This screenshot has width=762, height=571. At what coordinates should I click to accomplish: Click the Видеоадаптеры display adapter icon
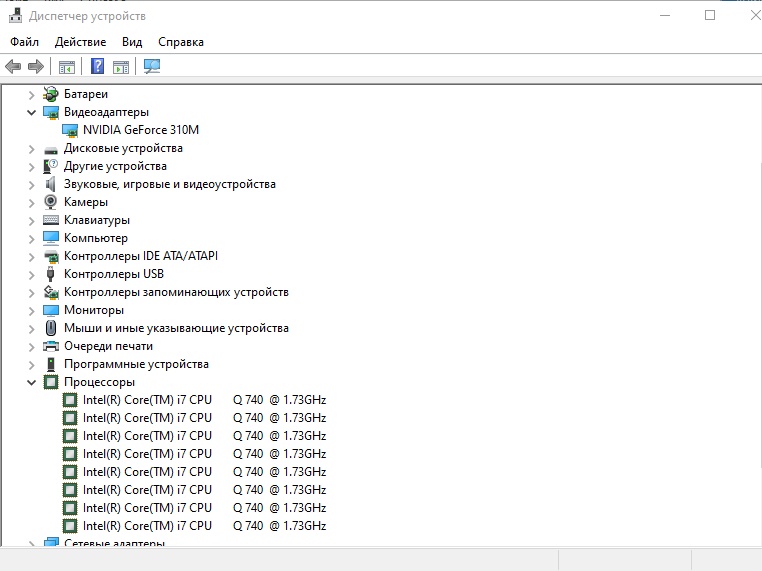coord(51,113)
